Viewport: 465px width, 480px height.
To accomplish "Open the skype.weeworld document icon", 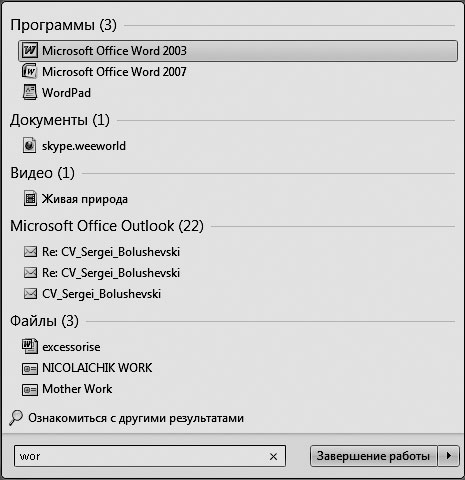I will pos(30,146).
